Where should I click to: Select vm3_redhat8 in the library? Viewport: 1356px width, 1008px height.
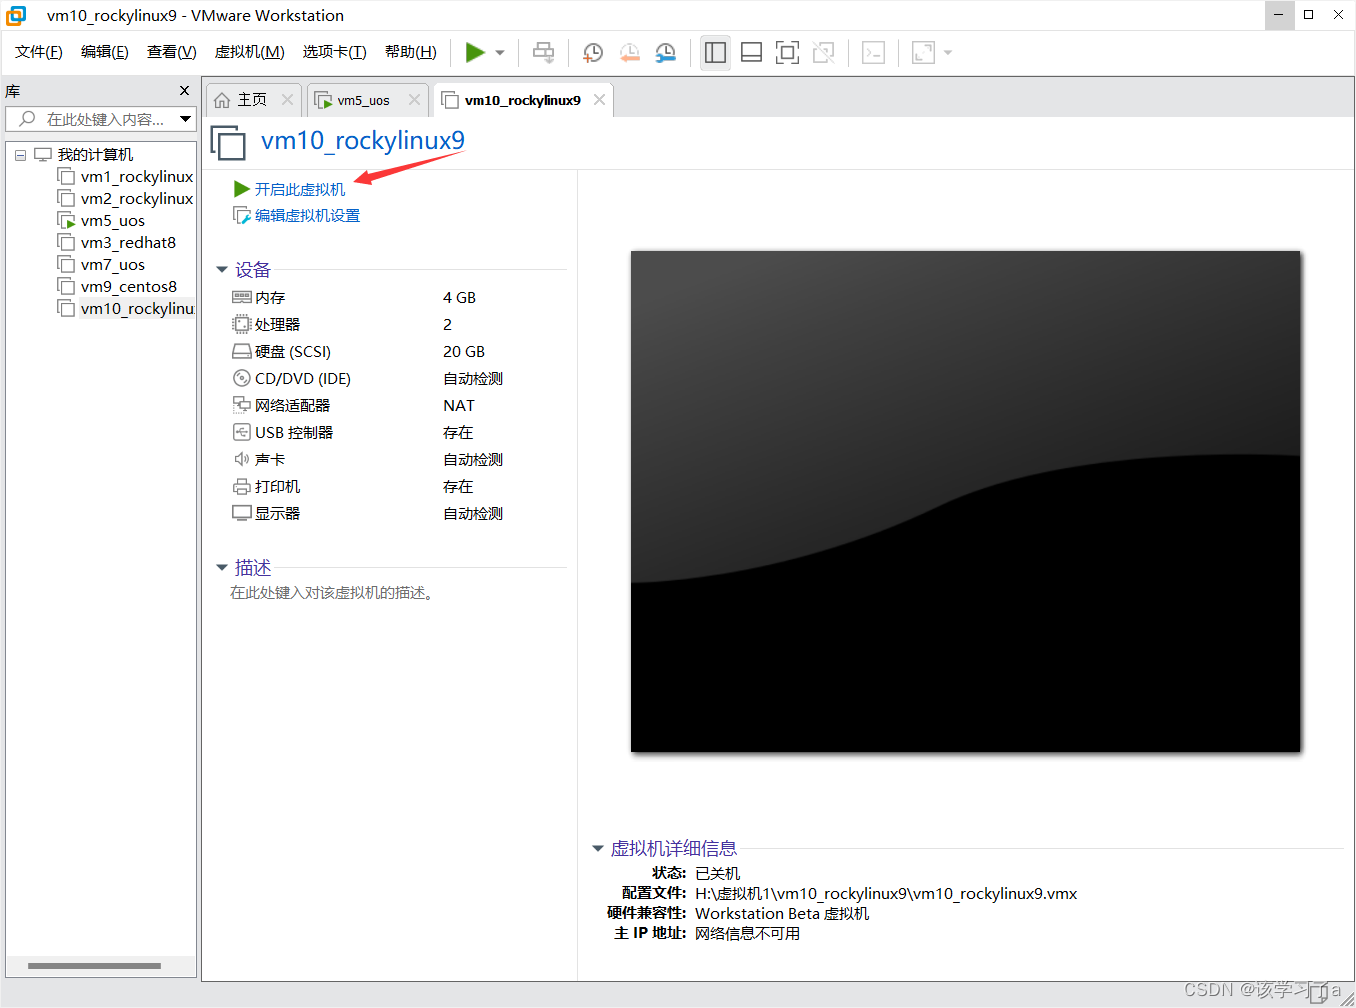point(117,243)
